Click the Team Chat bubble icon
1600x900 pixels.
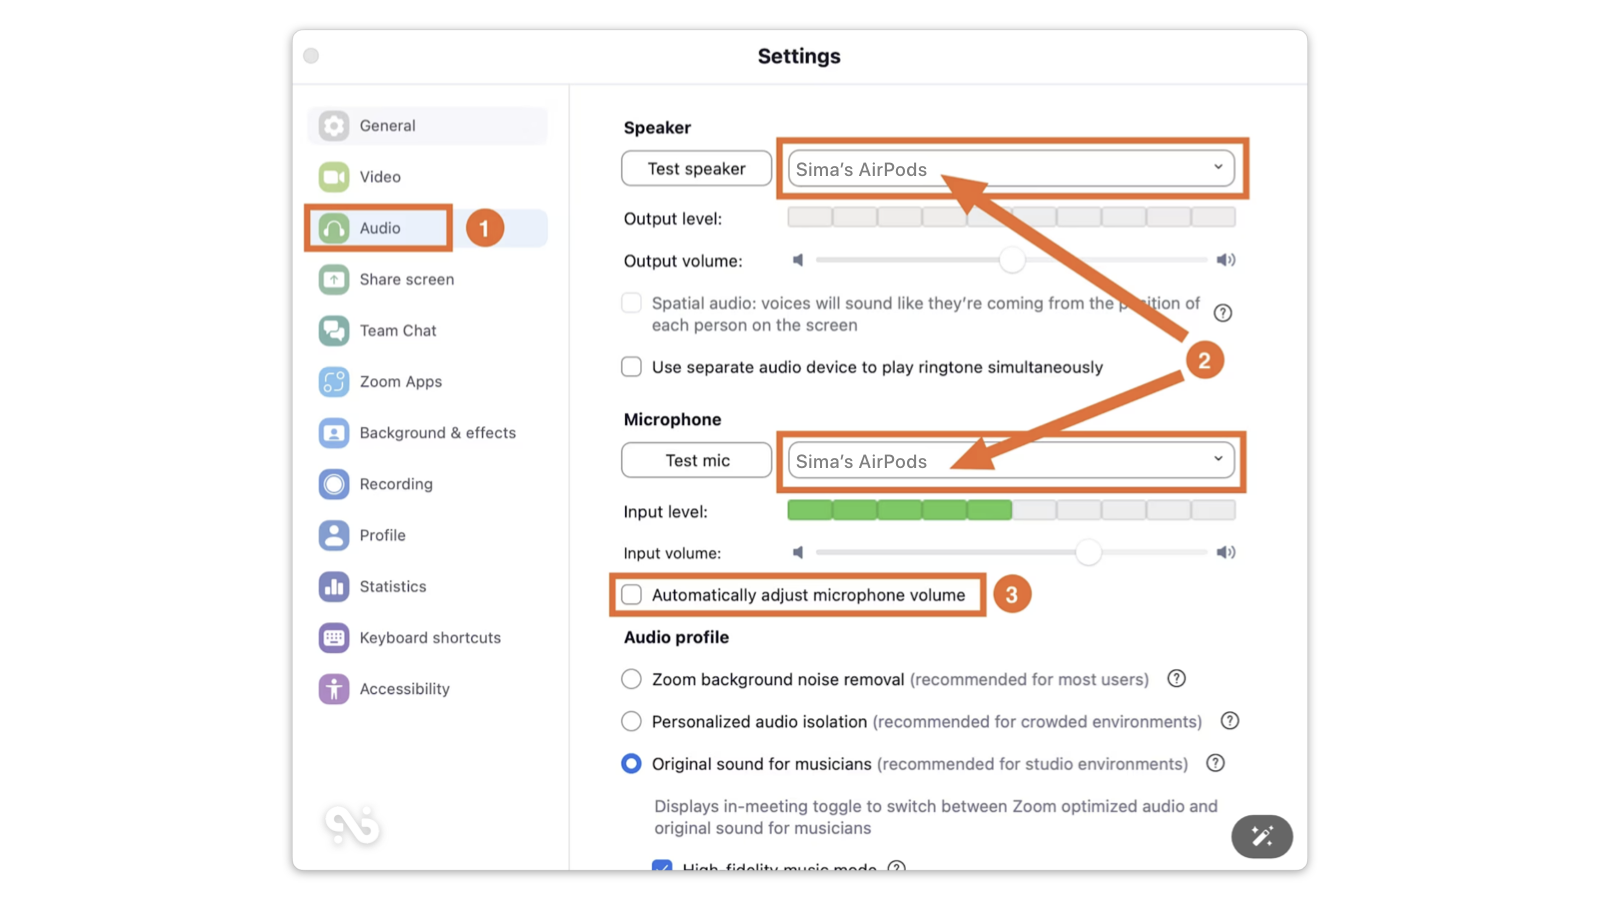[x=334, y=330]
